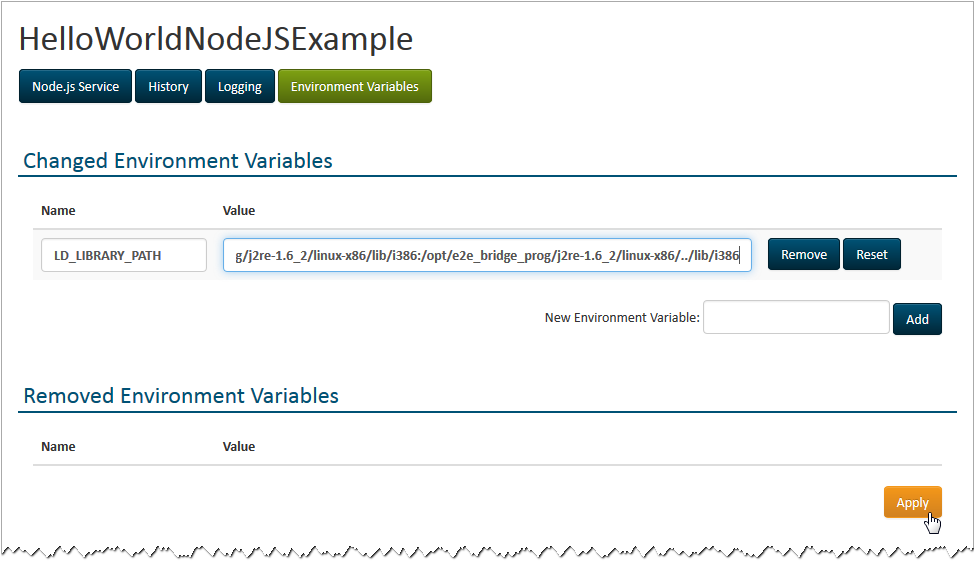Image resolution: width=975 pixels, height=567 pixels.
Task: Click the New Environment Variable input box
Action: click(x=796, y=318)
